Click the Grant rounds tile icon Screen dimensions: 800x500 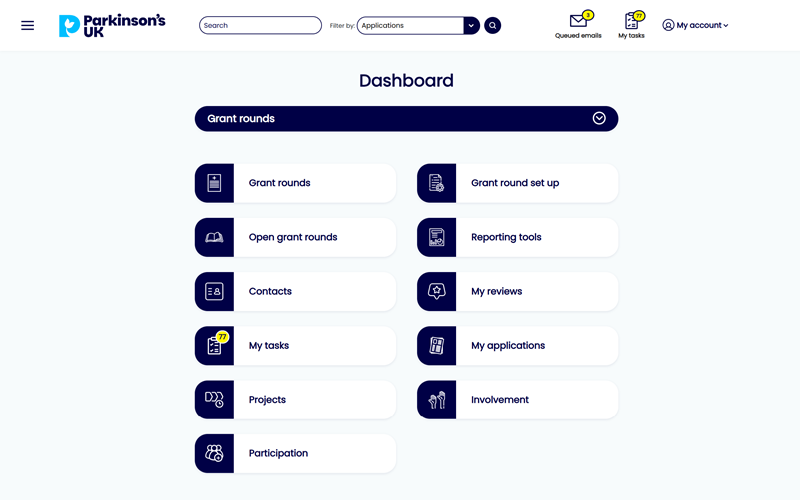pyautogui.click(x=214, y=183)
